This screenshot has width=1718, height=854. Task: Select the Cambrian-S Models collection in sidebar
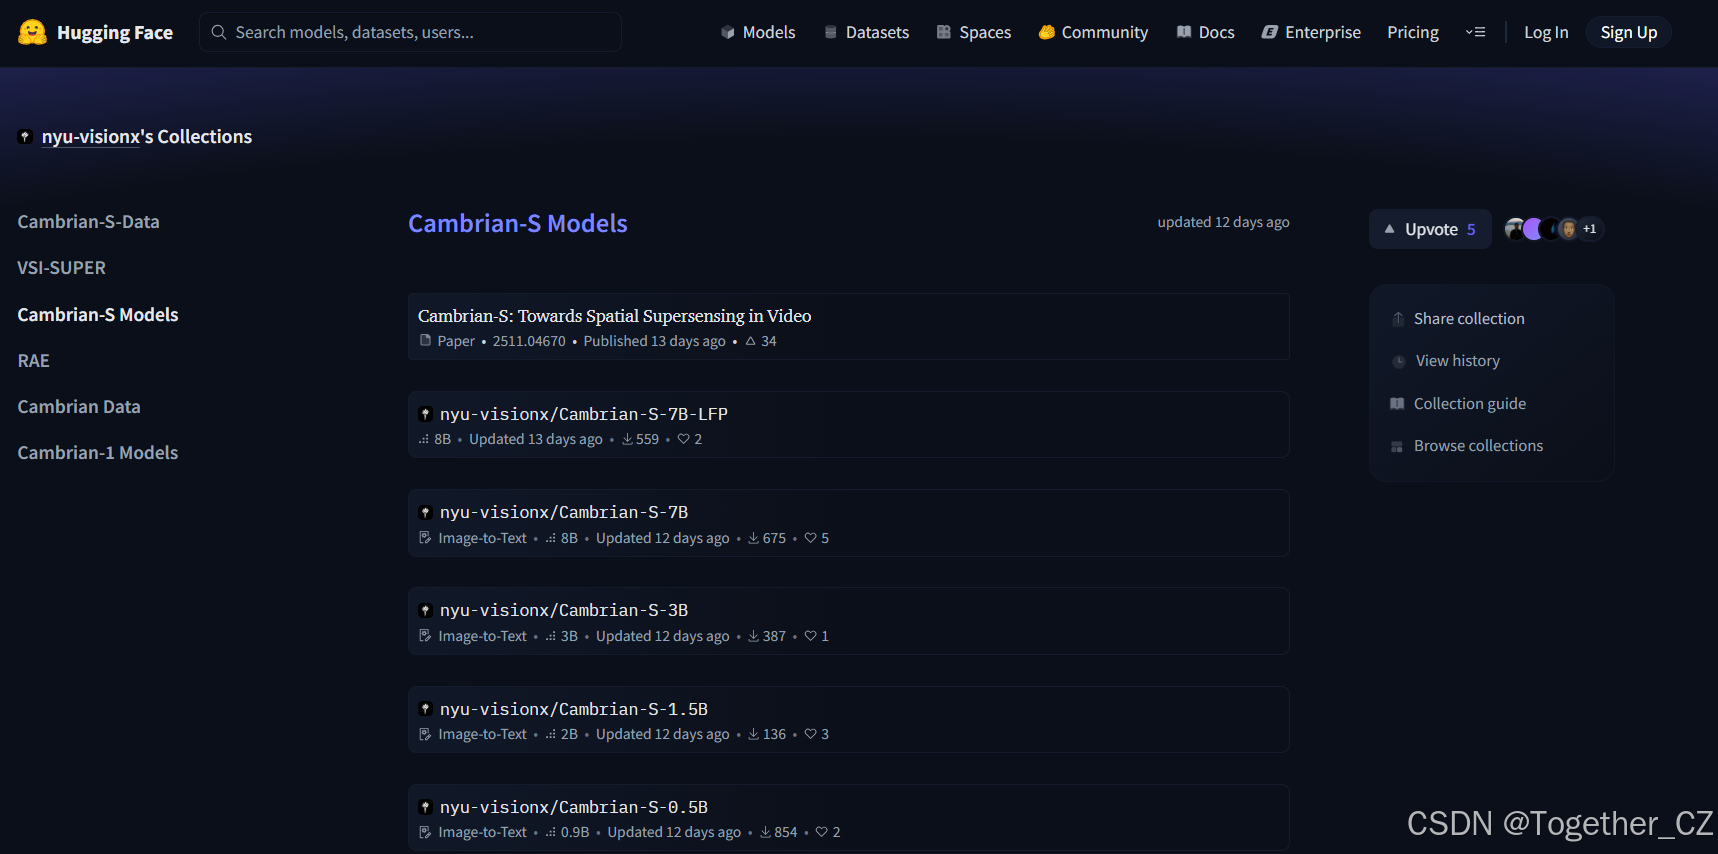(x=98, y=315)
